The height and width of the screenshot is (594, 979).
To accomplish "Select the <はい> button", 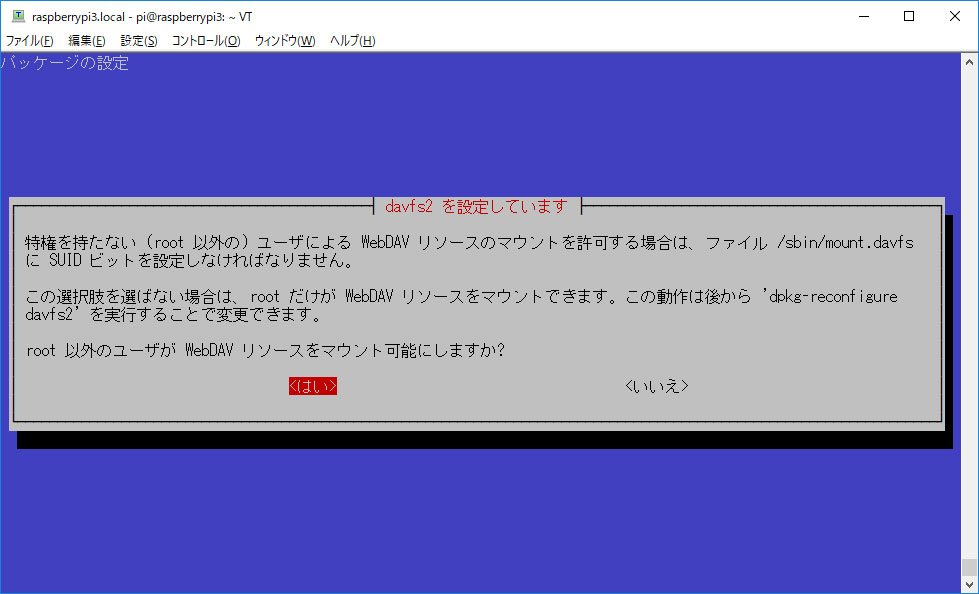I will pyautogui.click(x=313, y=386).
